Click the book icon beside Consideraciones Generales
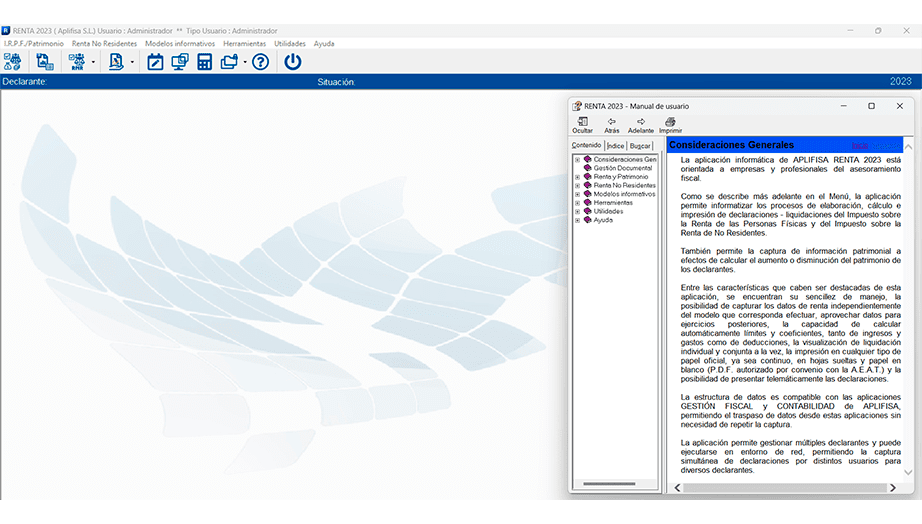Image resolution: width=922 pixels, height=524 pixels. point(587,159)
